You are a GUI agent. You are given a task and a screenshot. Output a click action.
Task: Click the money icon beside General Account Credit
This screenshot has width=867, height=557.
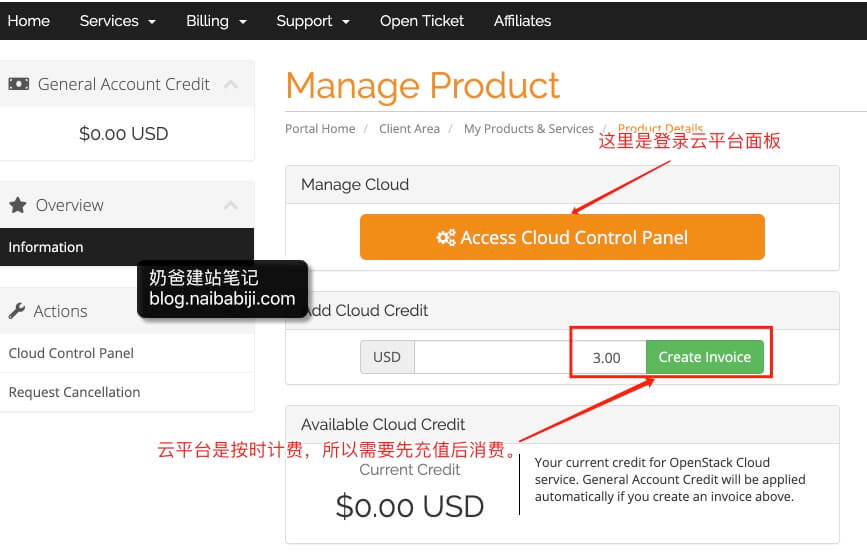point(19,84)
